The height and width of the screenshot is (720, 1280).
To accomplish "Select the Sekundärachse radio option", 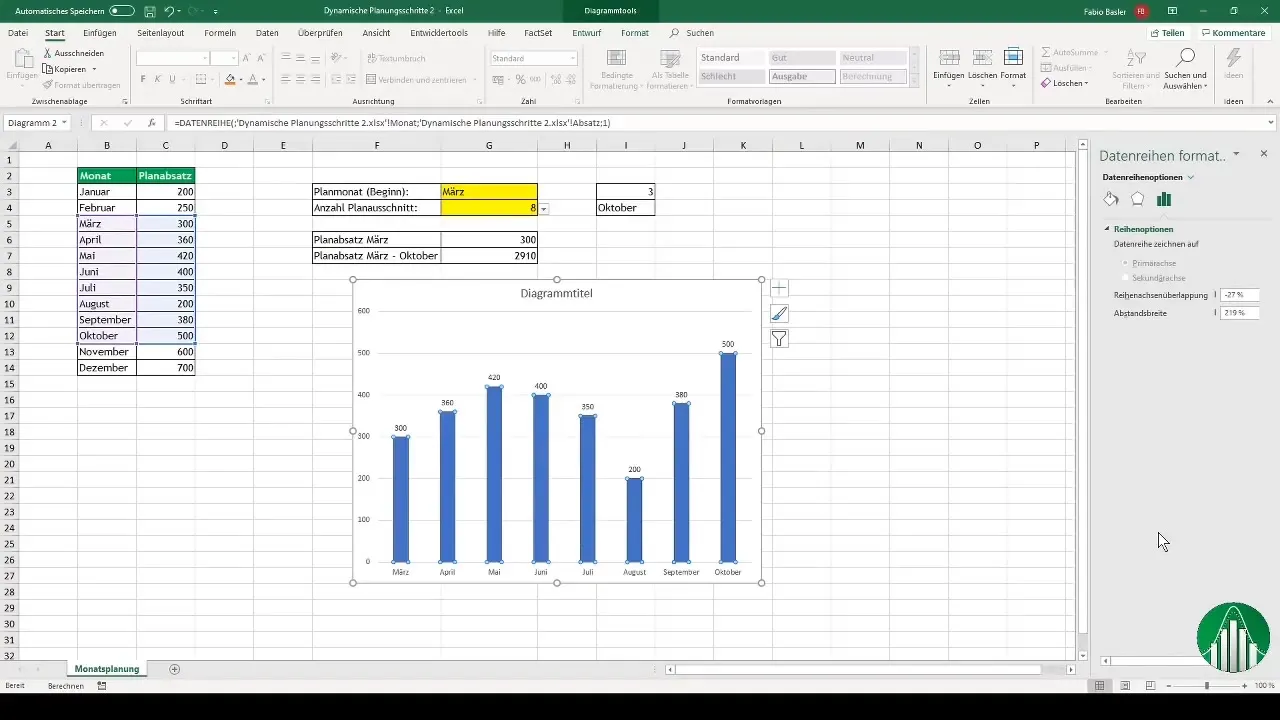I will click(1126, 277).
